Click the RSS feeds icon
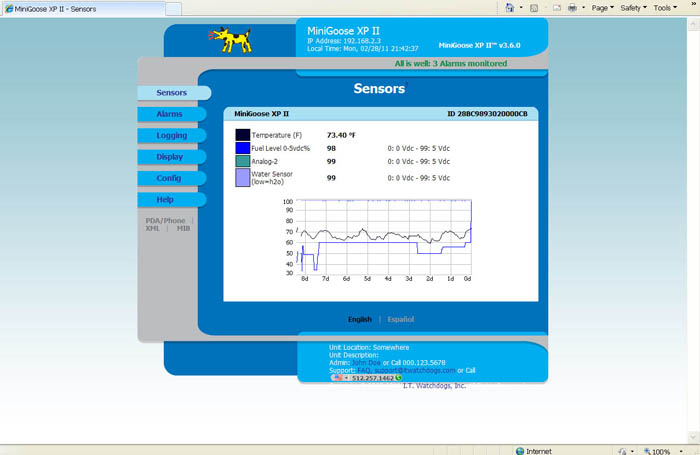Viewport: 700px width, 455px height. pos(533,8)
